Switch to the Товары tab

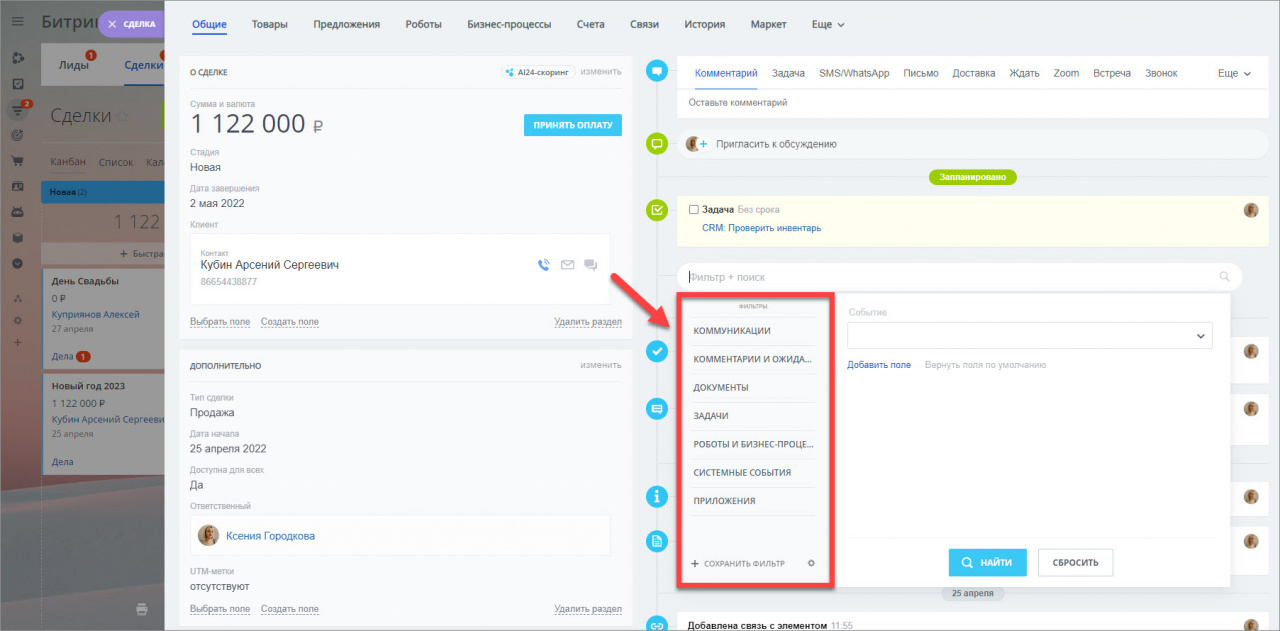(270, 24)
